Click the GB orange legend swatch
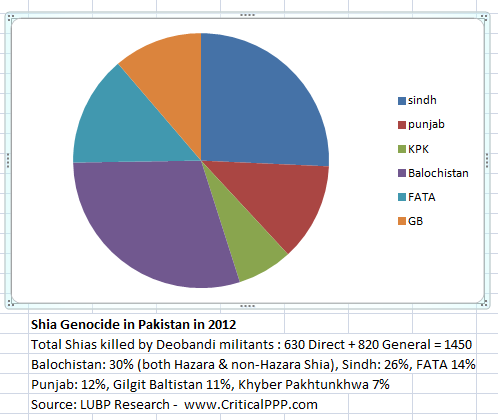This screenshot has width=498, height=420. coord(402,221)
